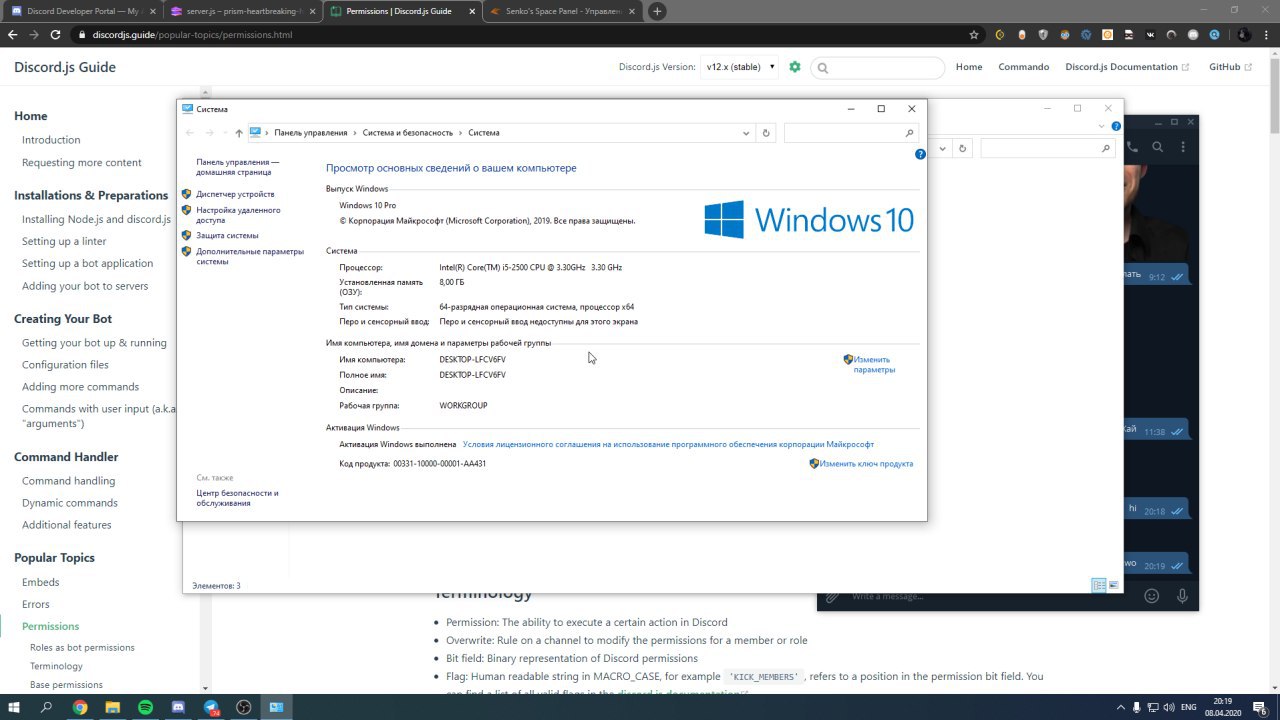1280x720 pixels.
Task: Open the OBS Studio taskbar icon
Action: coord(244,707)
